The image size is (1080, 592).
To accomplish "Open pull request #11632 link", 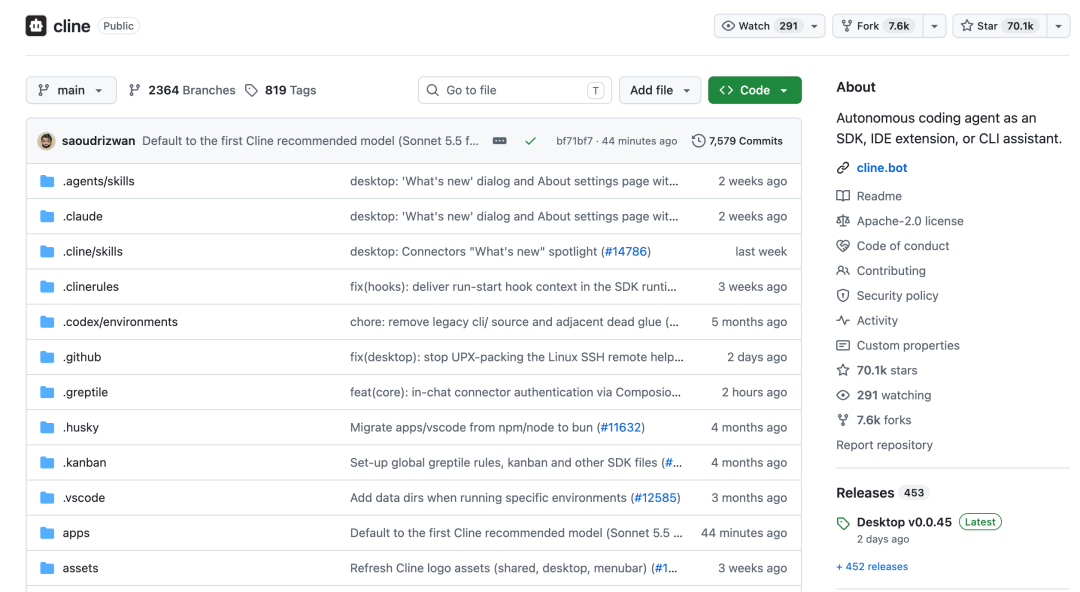I will [621, 427].
